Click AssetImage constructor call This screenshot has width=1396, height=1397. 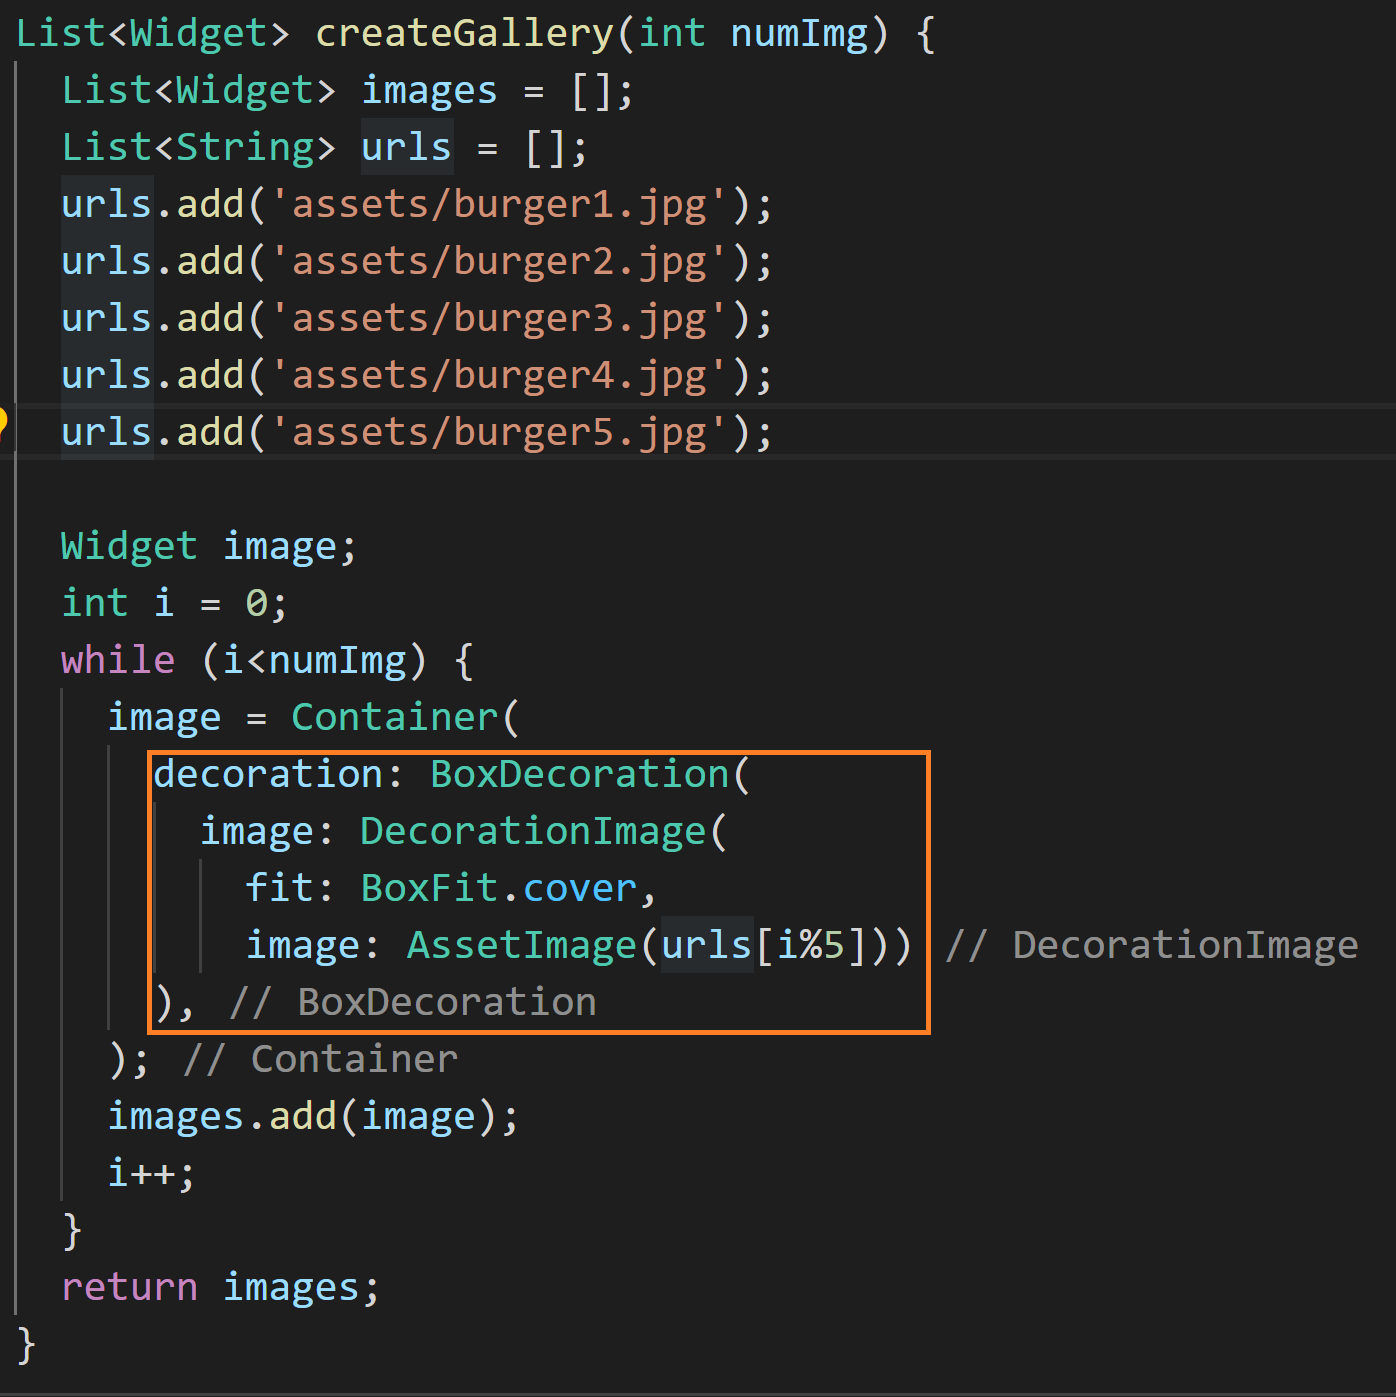521,946
